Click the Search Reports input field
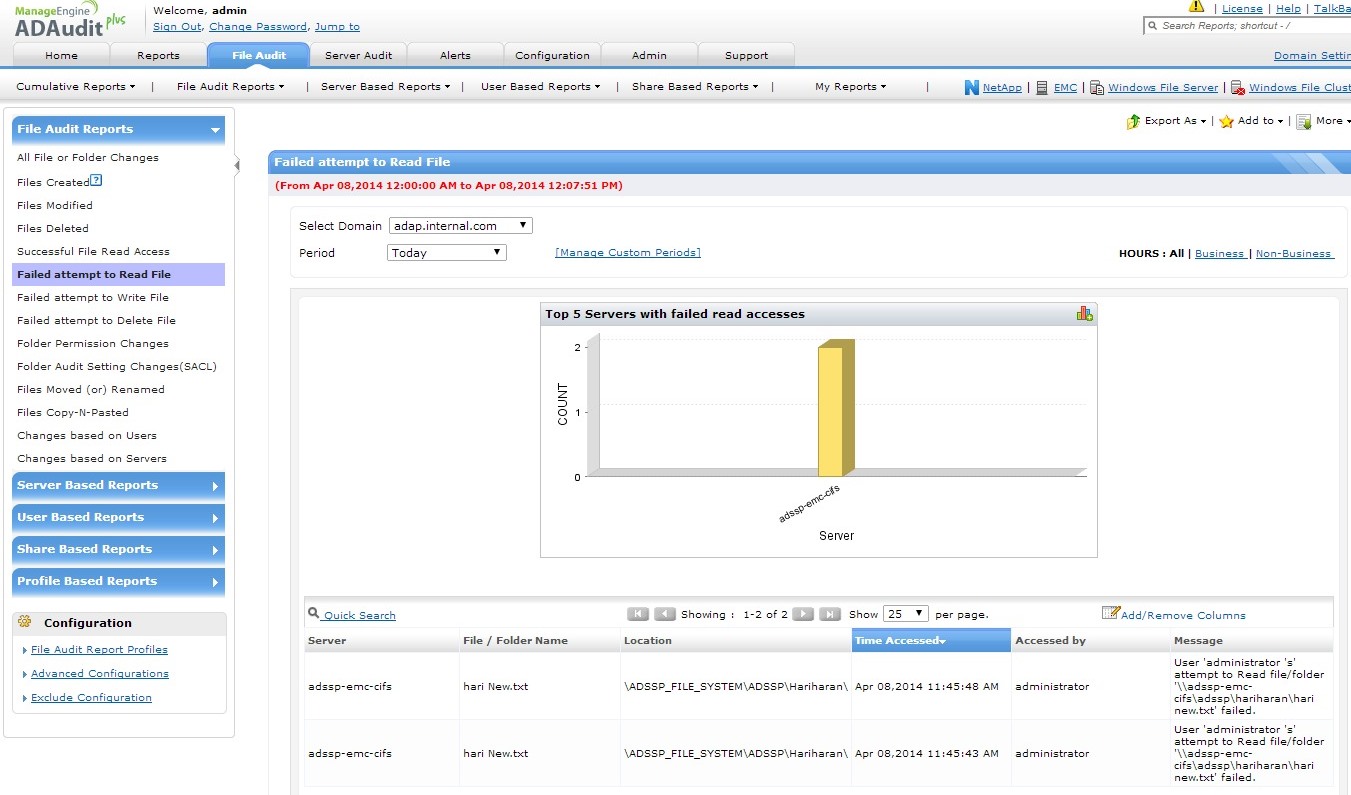Screen dimensions: 1351x795 pos(1250,26)
